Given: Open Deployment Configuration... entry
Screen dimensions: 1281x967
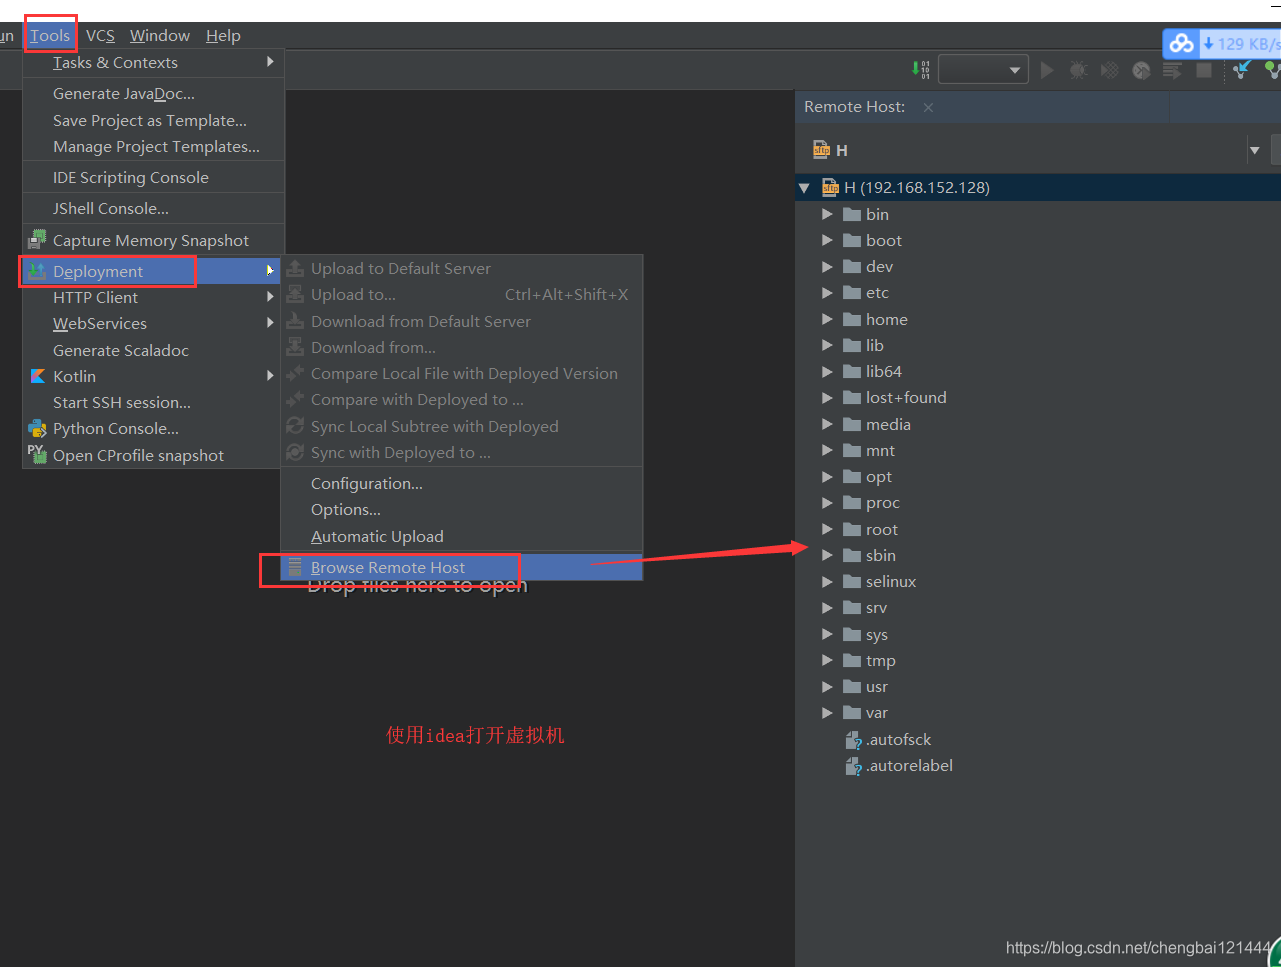Looking at the screenshot, I should click(x=461, y=483).
